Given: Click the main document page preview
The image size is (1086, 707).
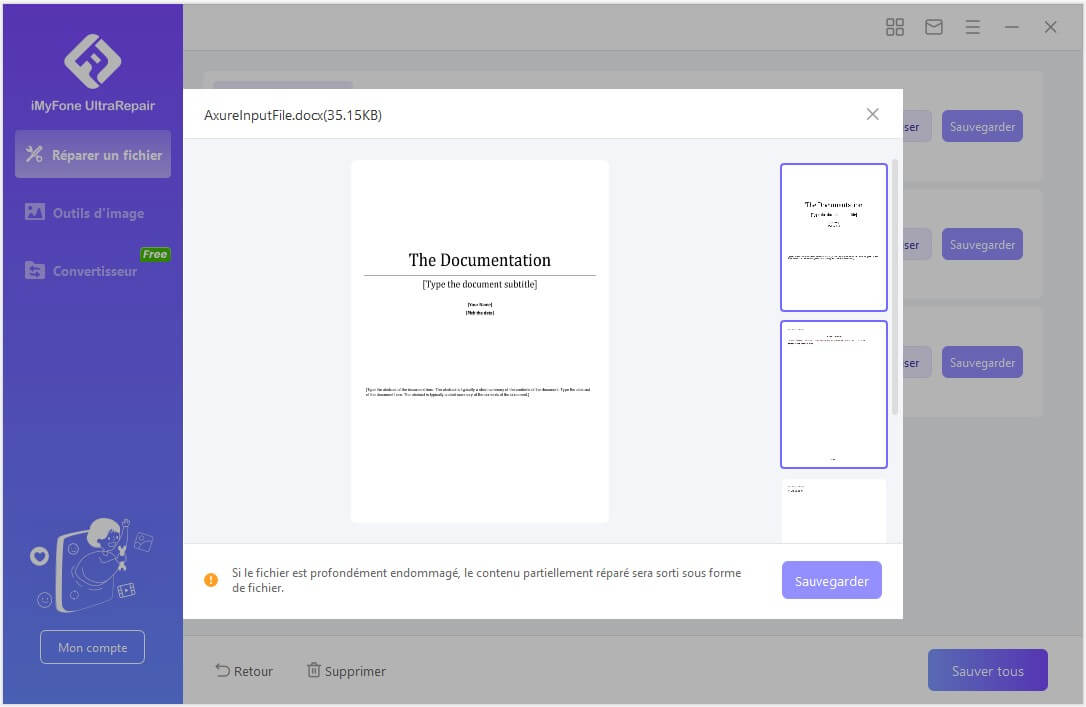Looking at the screenshot, I should point(479,341).
